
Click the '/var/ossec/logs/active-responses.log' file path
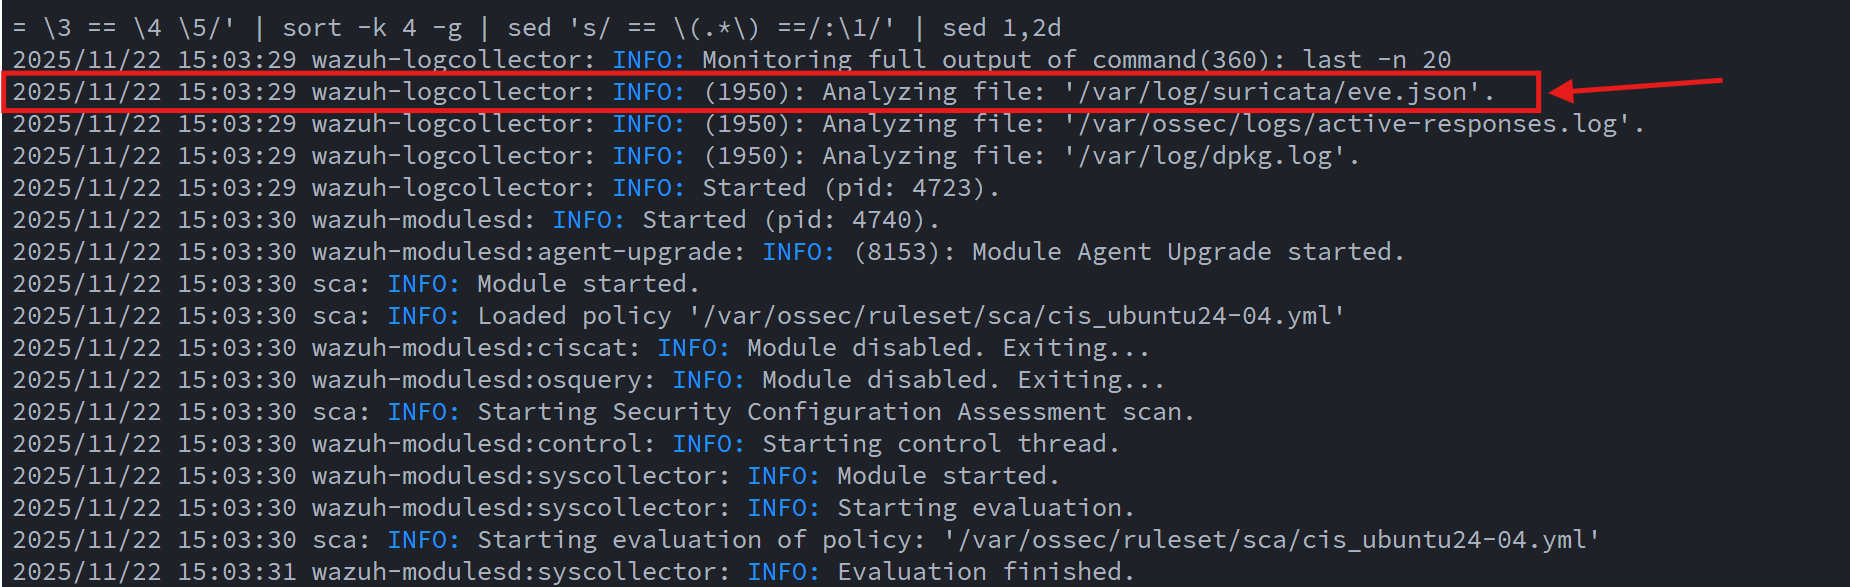coord(1346,124)
